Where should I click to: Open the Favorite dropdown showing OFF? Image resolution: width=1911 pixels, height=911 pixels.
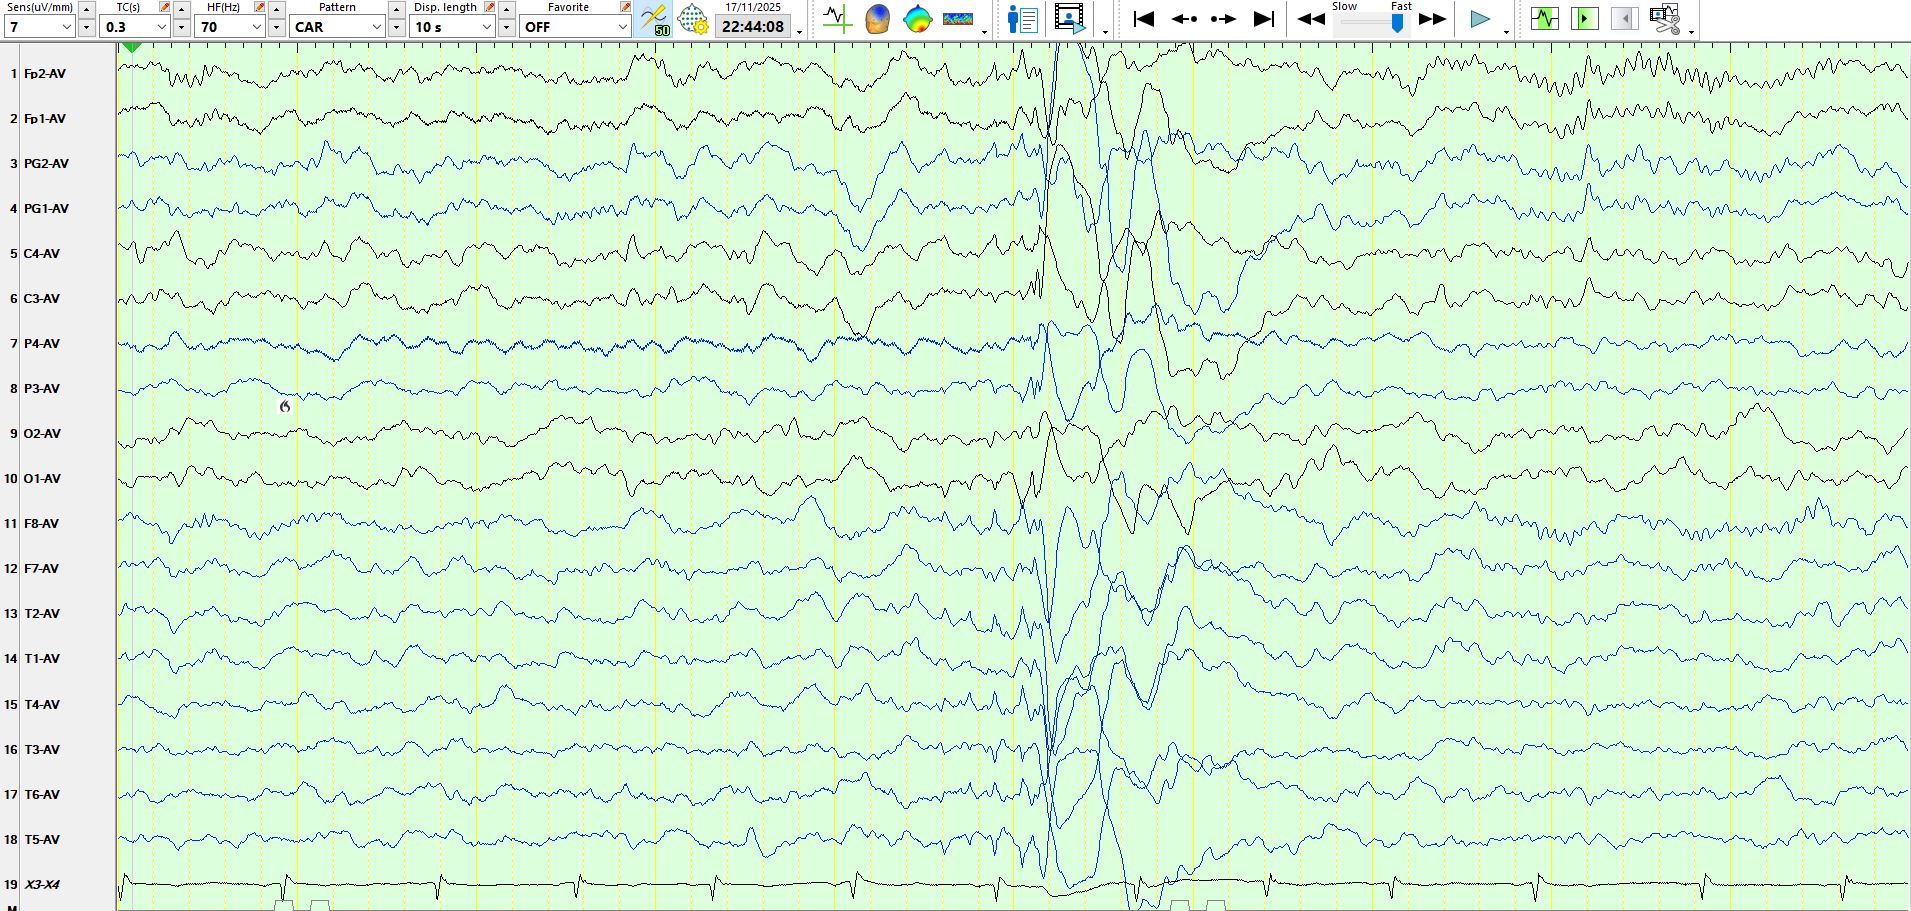[575, 27]
